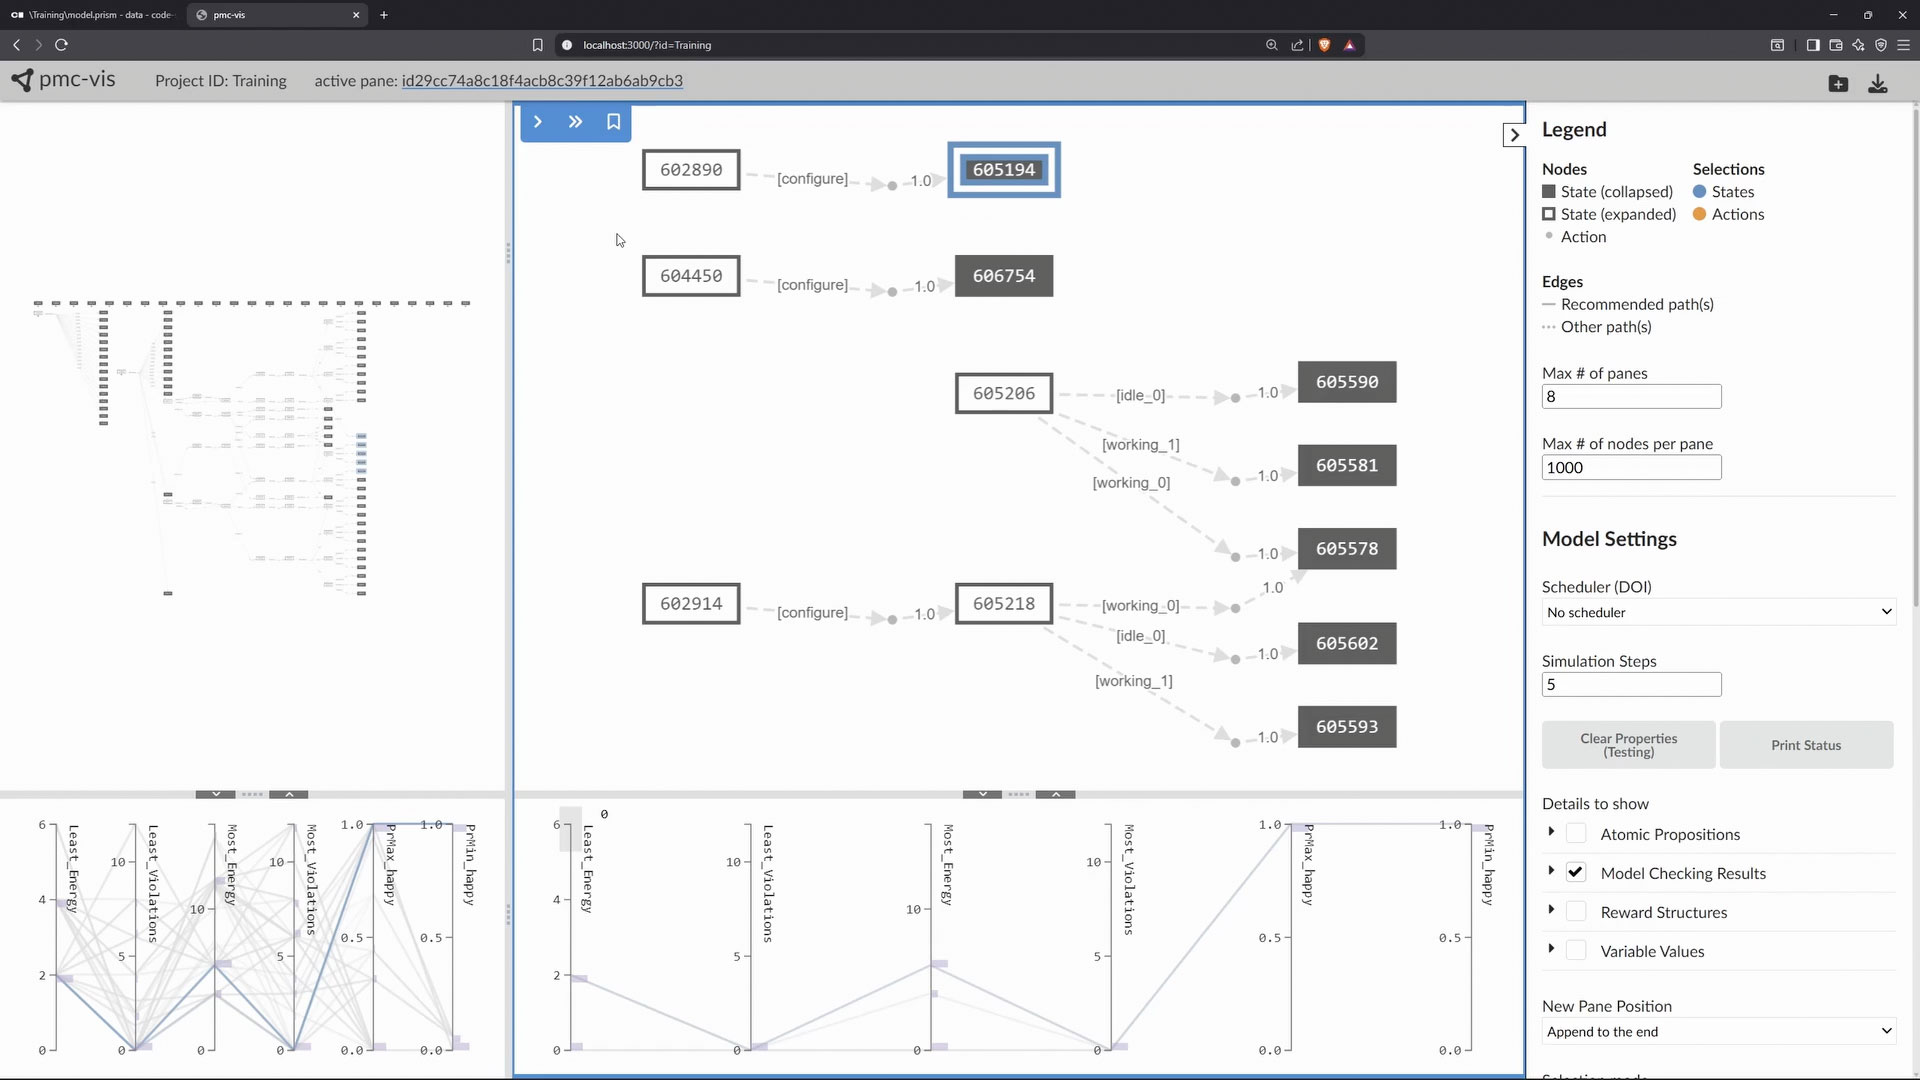Click the bookmark icon in graph toolbar

click(x=613, y=122)
